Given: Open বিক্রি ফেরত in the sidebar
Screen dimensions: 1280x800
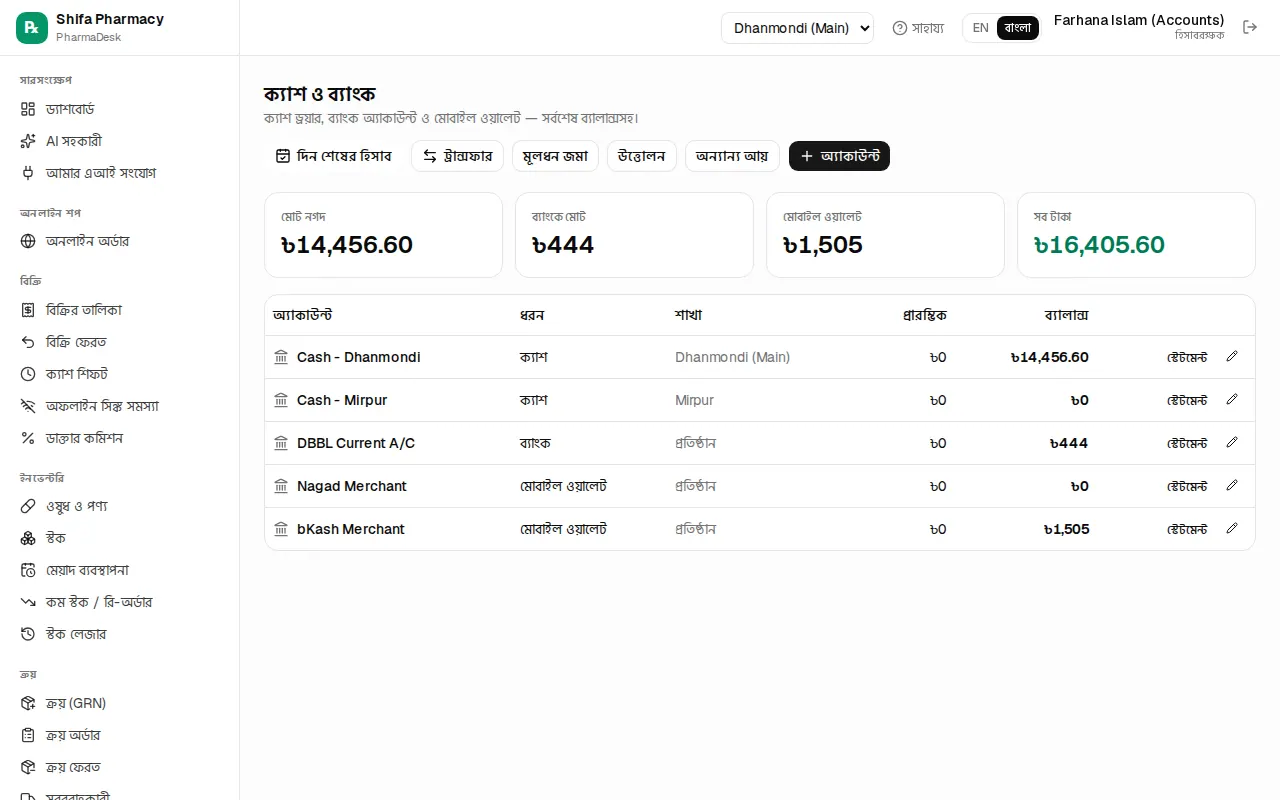Looking at the screenshot, I should click(x=119, y=342).
